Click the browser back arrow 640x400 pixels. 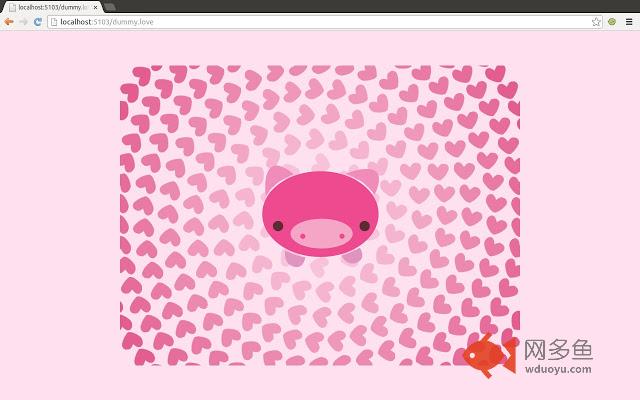coord(9,22)
